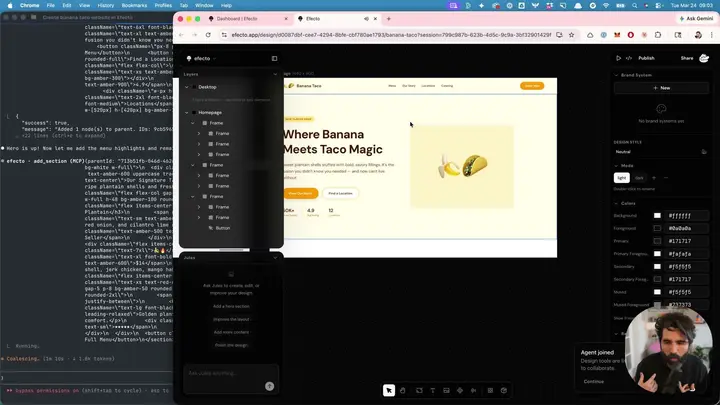720x405 pixels.
Task: Open the efecto logo dropdown
Action: click(x=202, y=58)
